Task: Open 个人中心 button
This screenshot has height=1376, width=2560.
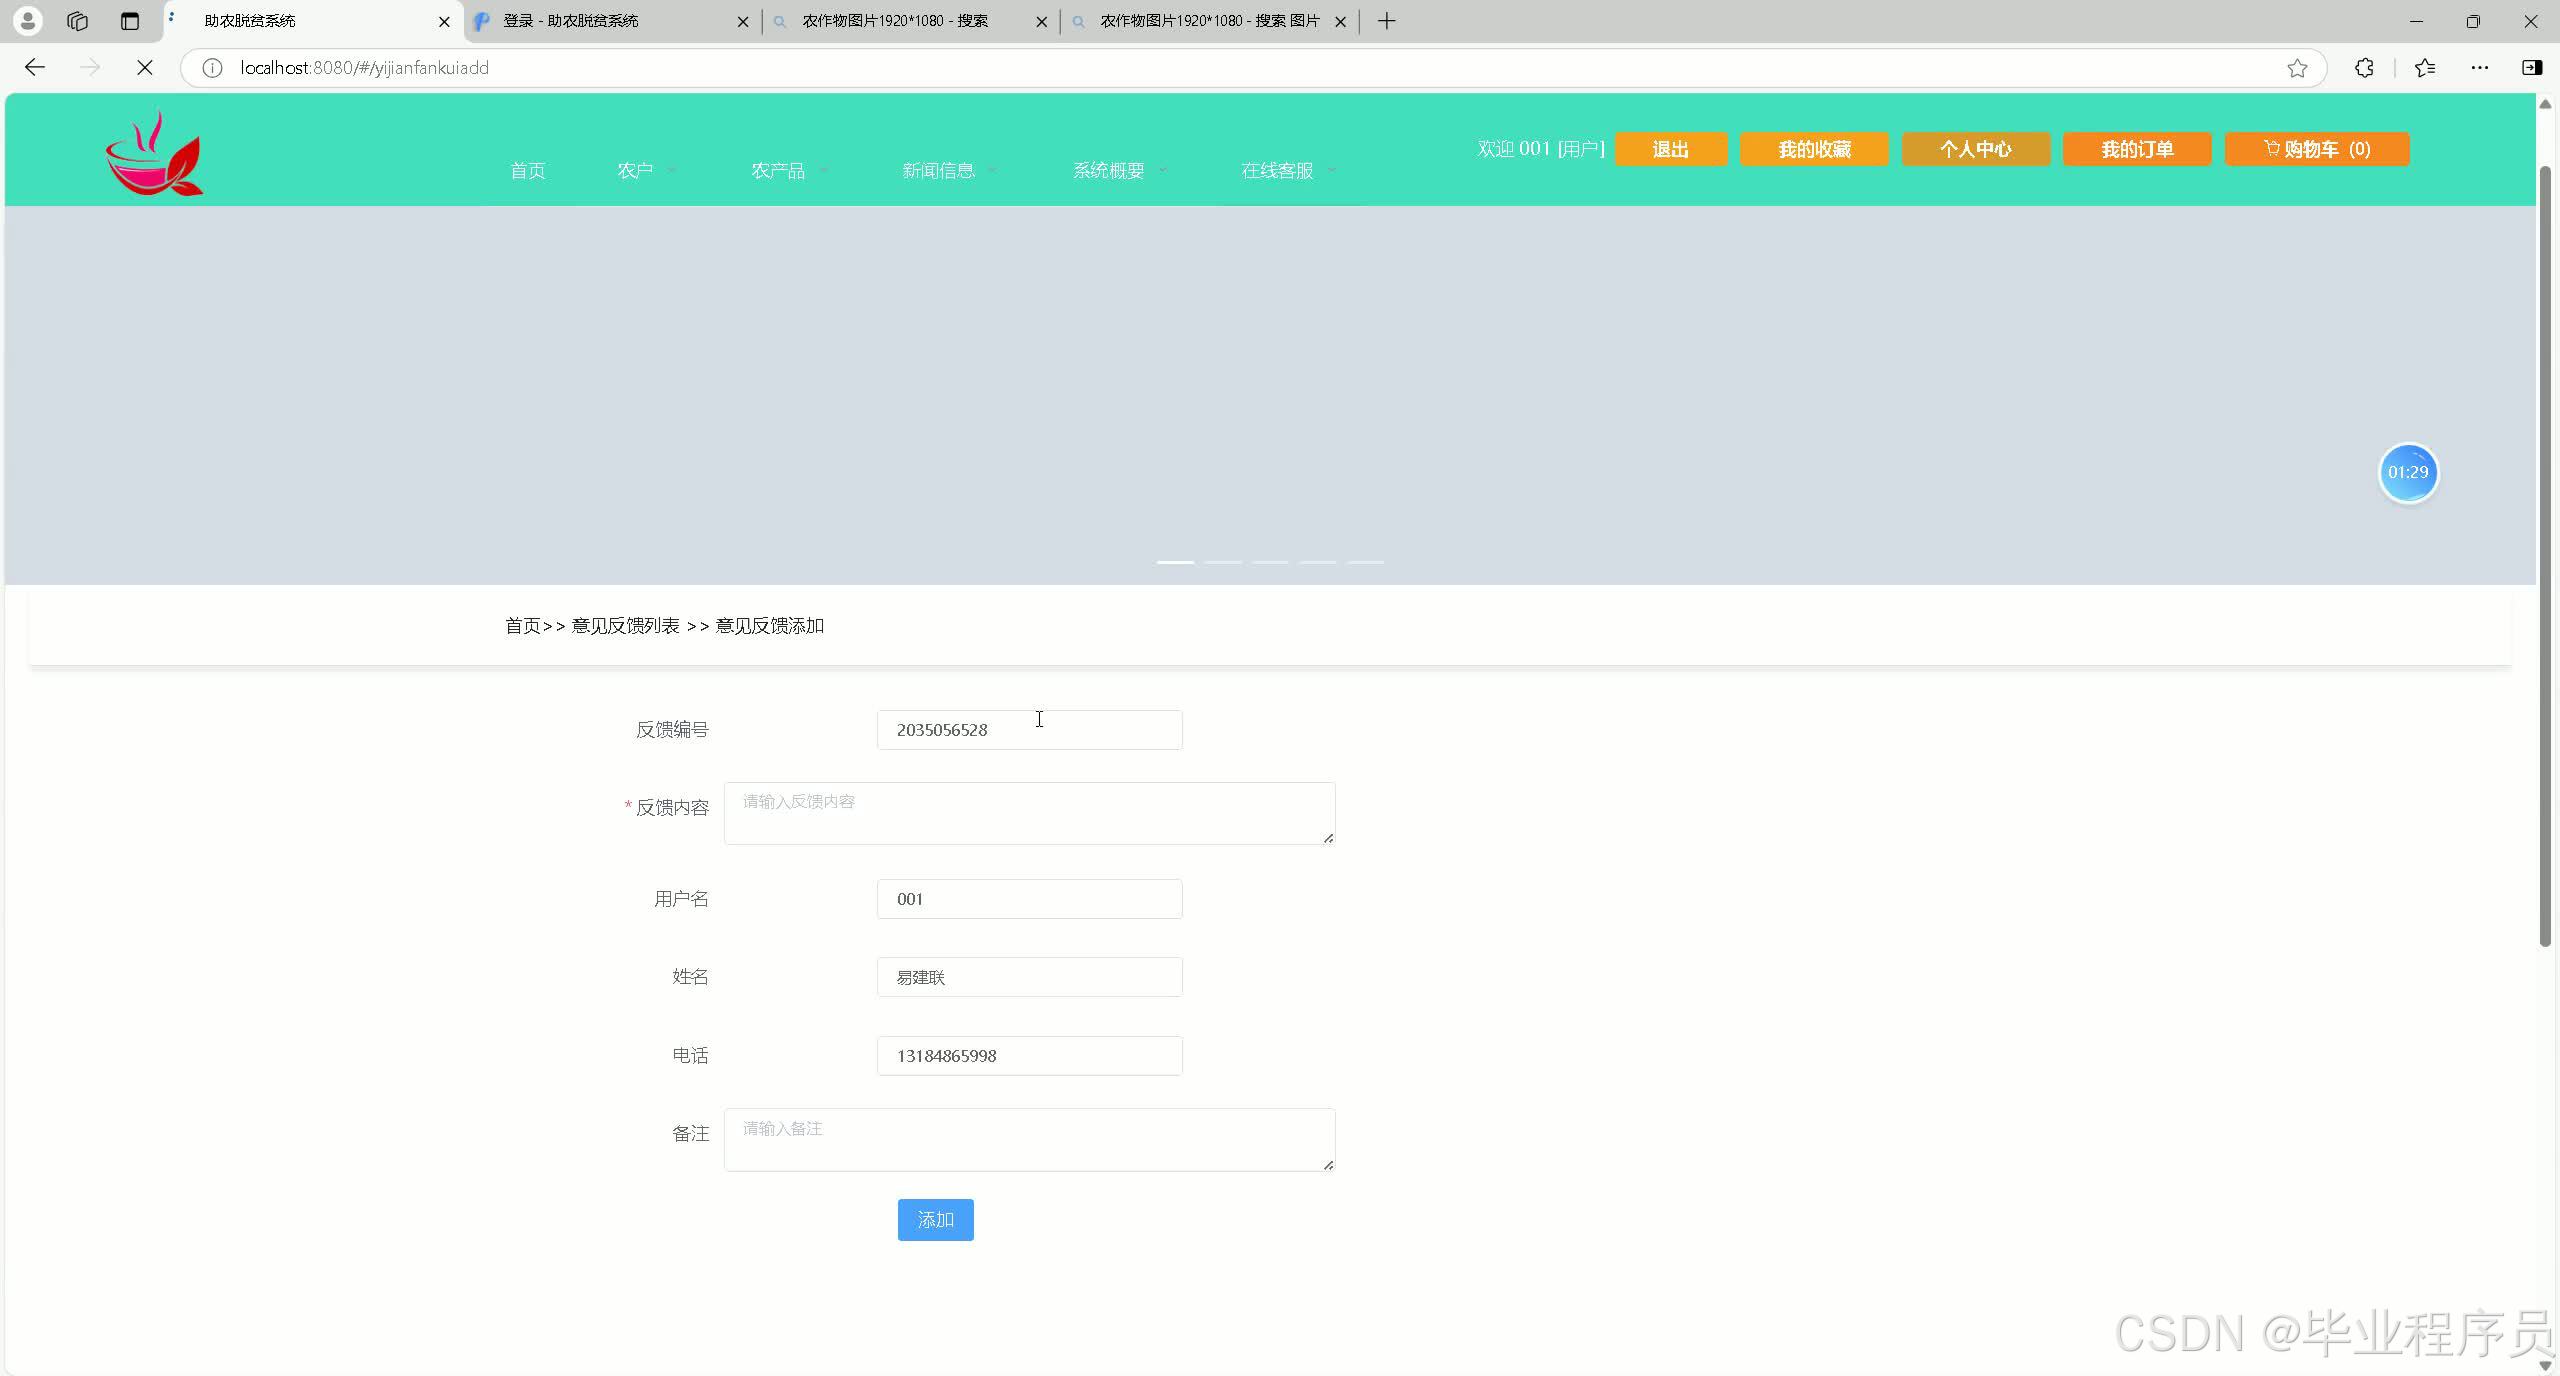Action: click(x=1975, y=149)
